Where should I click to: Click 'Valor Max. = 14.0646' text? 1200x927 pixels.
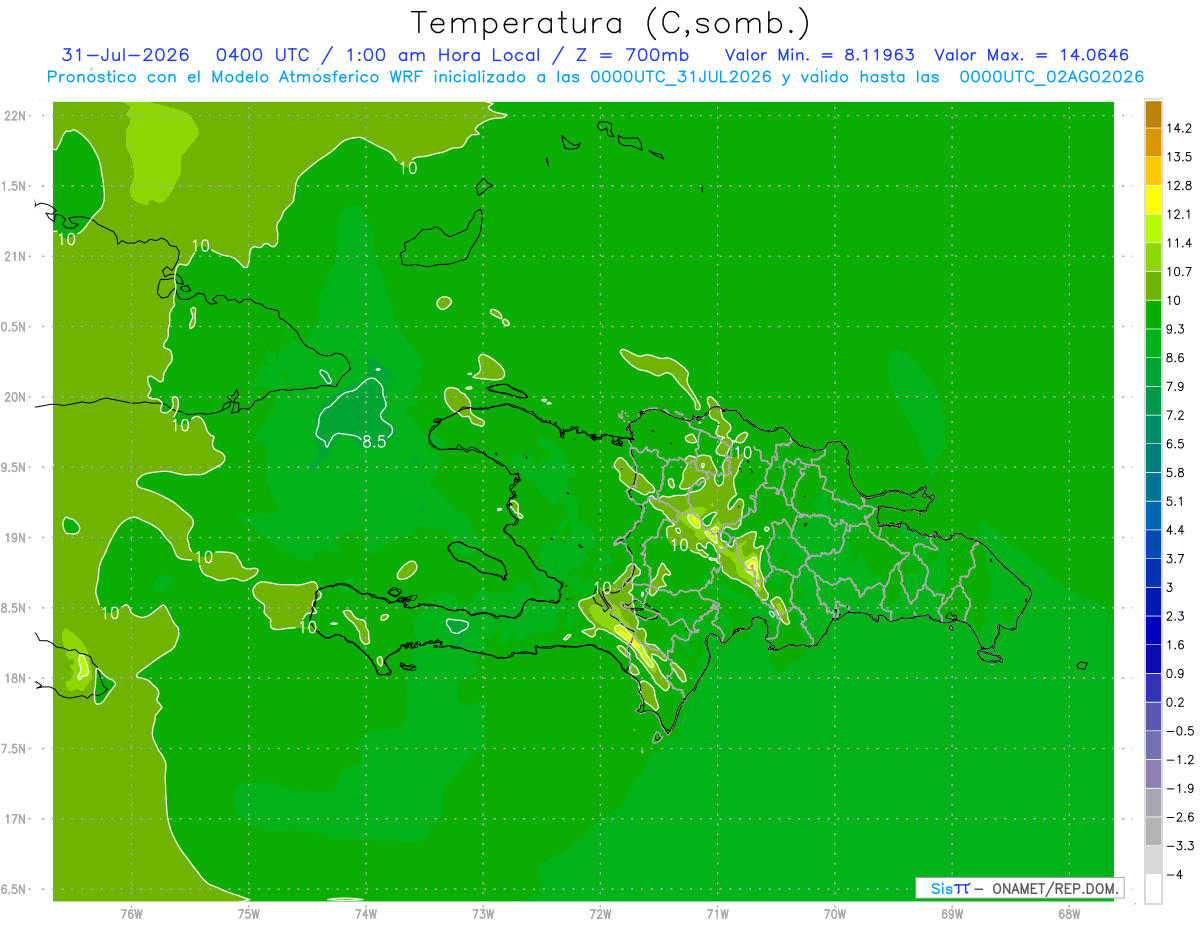click(x=1032, y=55)
